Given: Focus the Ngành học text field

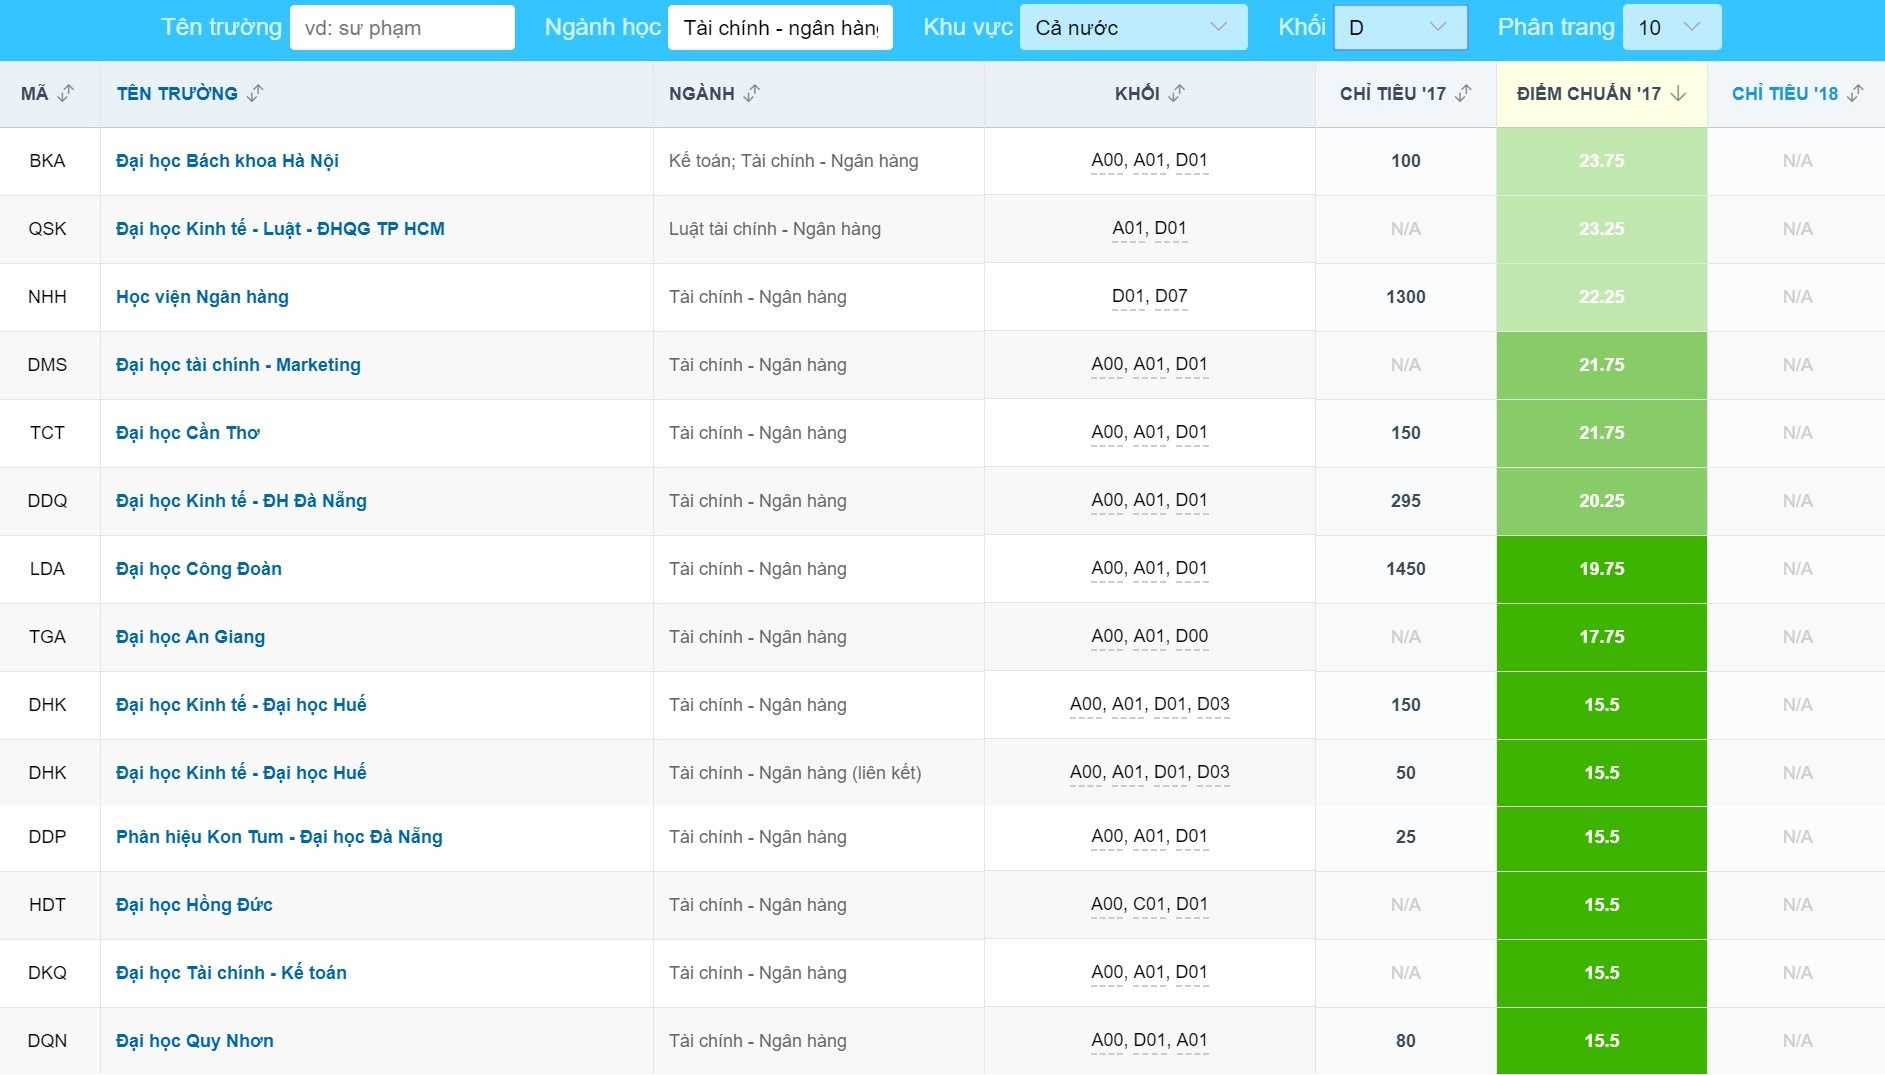Looking at the screenshot, I should (780, 28).
